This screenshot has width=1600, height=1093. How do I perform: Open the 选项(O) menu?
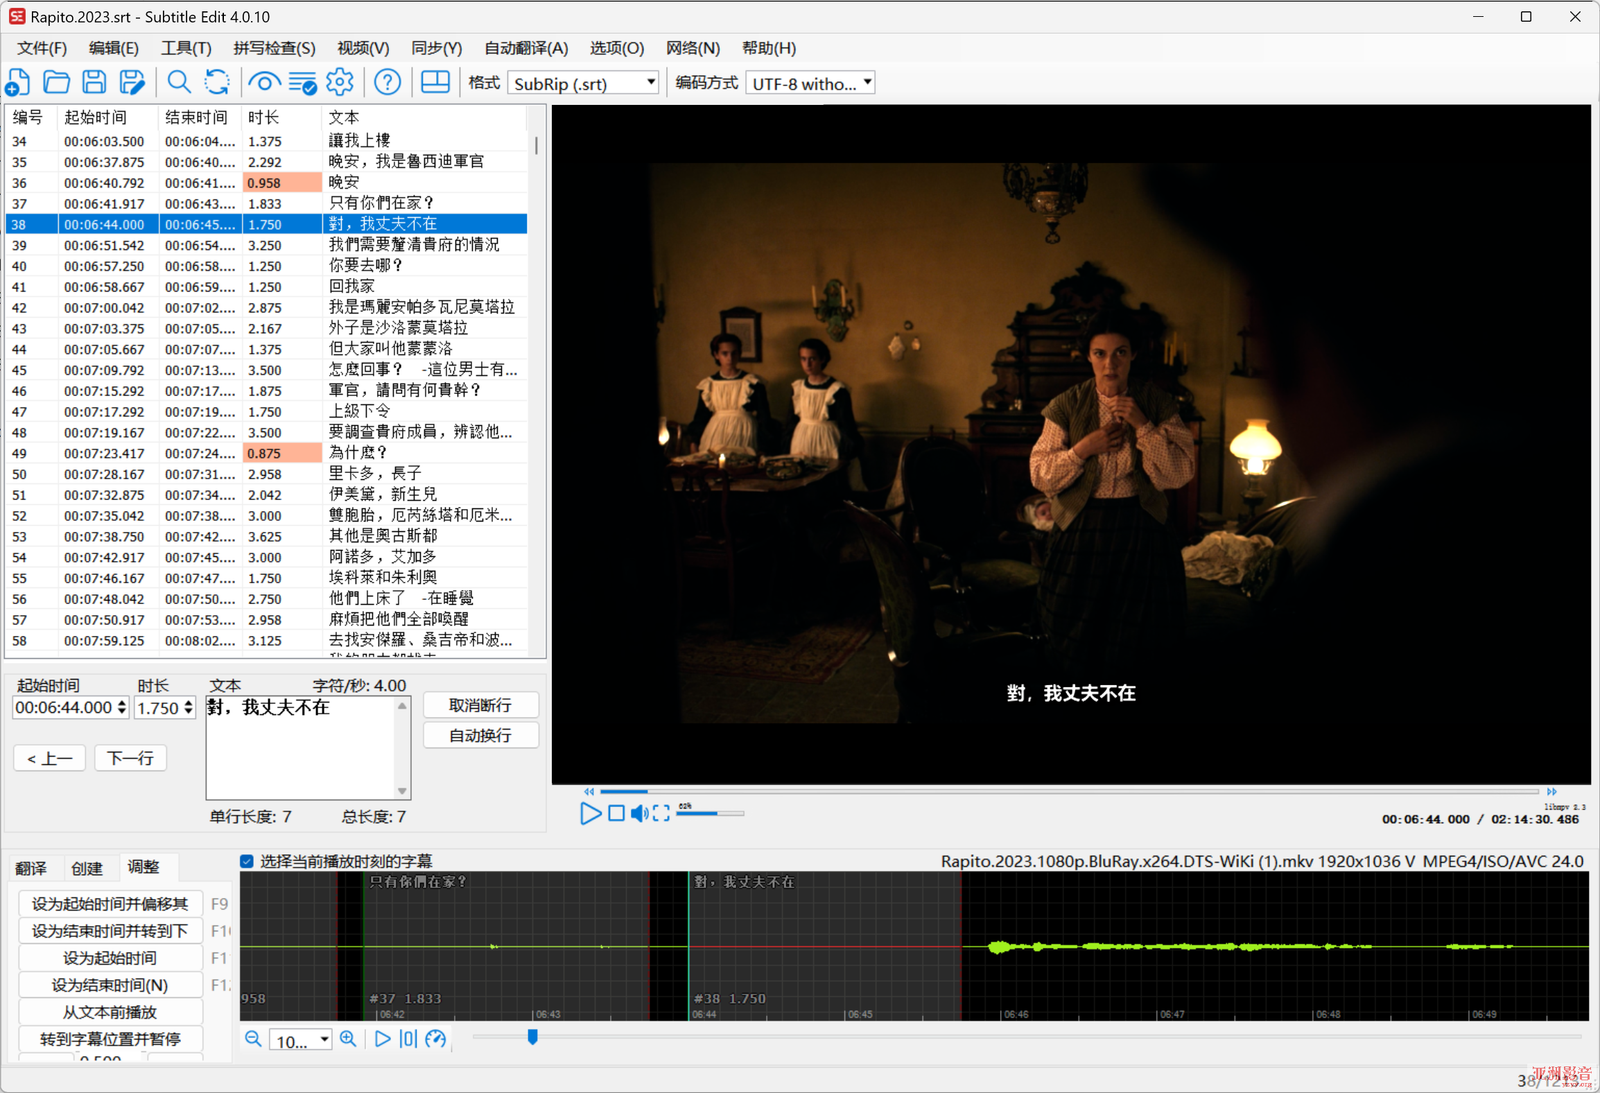tap(617, 48)
